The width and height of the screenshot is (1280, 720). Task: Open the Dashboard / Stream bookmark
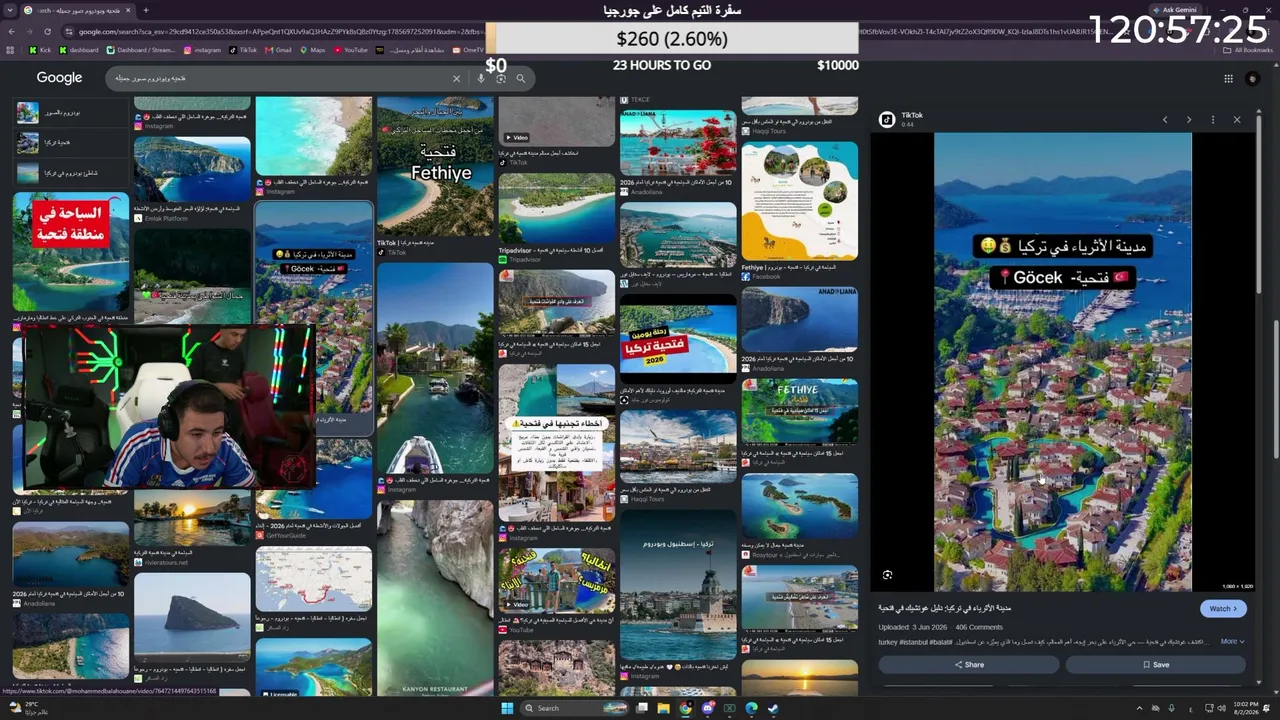[x=141, y=50]
